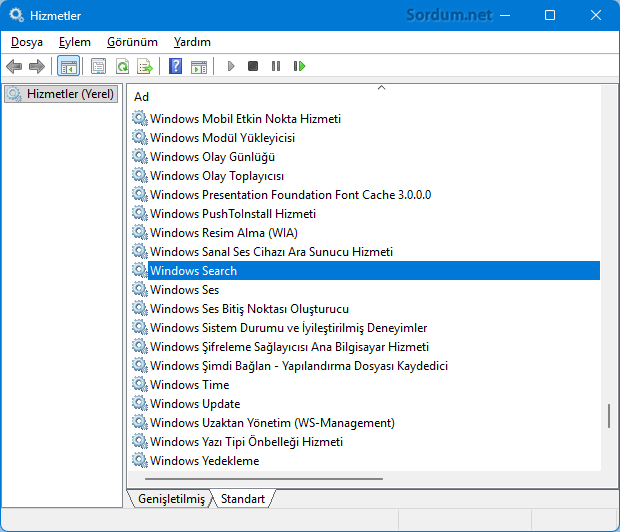Open the Help question mark icon
This screenshot has height=532, width=620.
pyautogui.click(x=175, y=66)
